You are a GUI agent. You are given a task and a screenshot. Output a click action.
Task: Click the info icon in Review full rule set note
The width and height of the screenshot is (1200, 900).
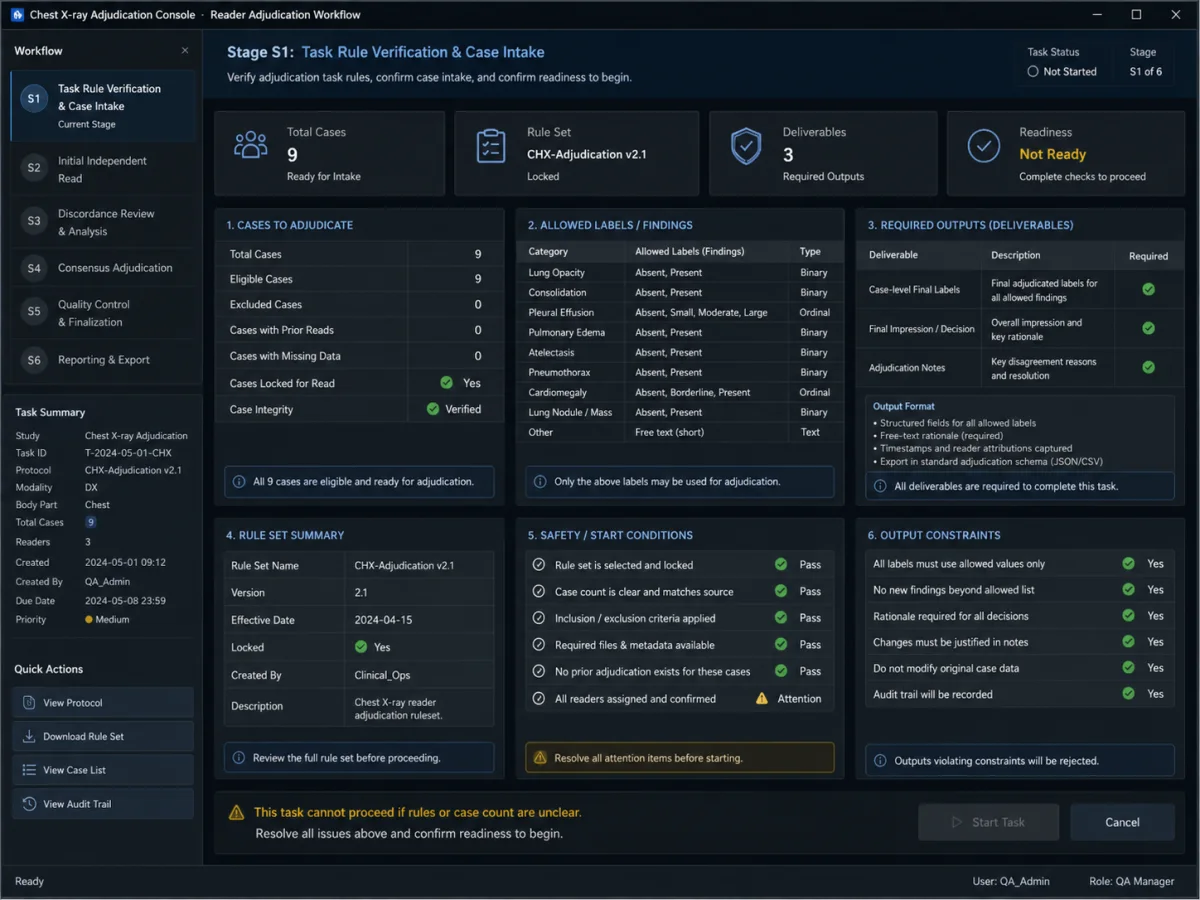tap(239, 758)
